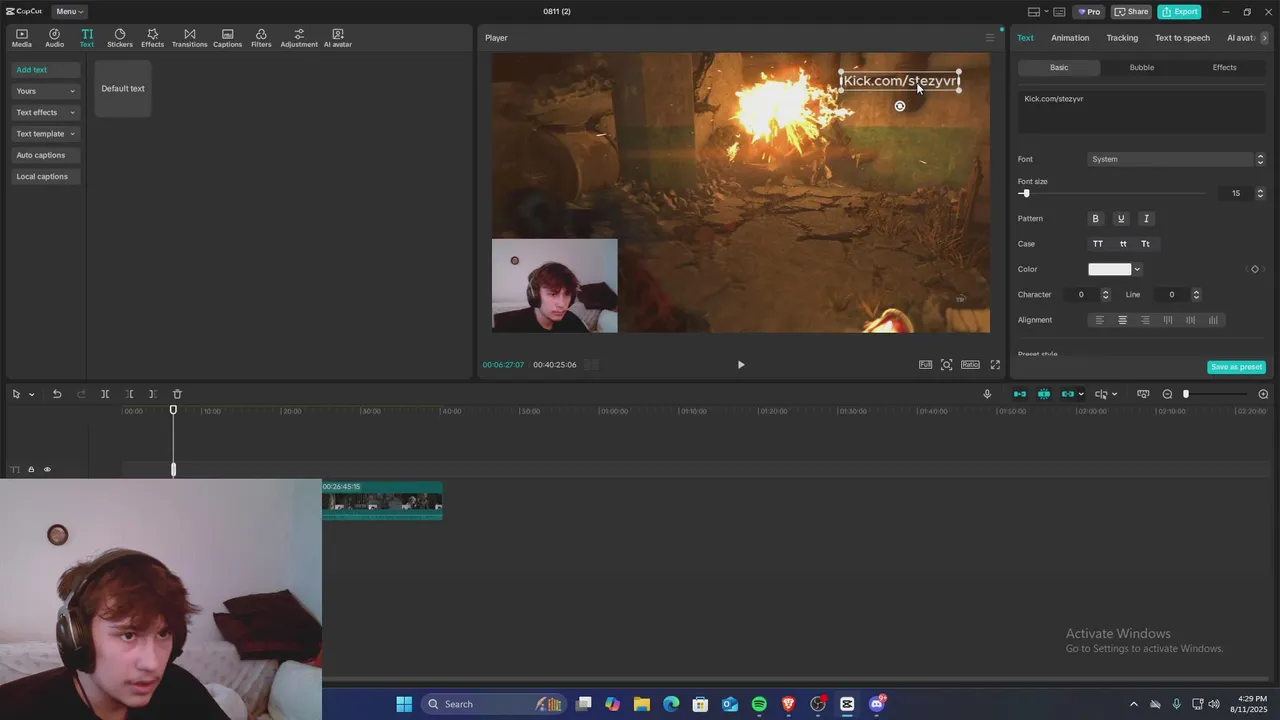Expand the Text template category
This screenshot has height=720, width=1280.
(x=45, y=134)
